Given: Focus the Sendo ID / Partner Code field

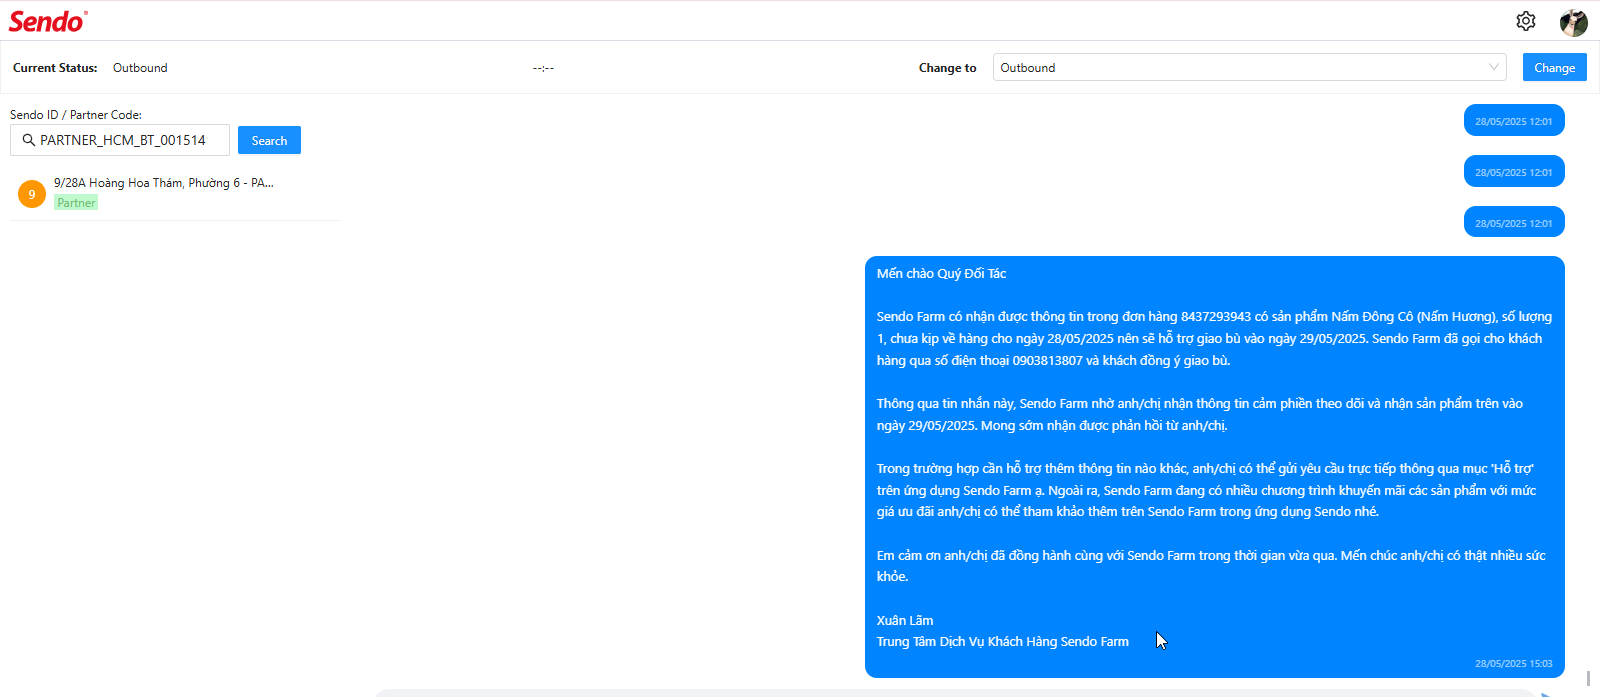Looking at the screenshot, I should [120, 140].
